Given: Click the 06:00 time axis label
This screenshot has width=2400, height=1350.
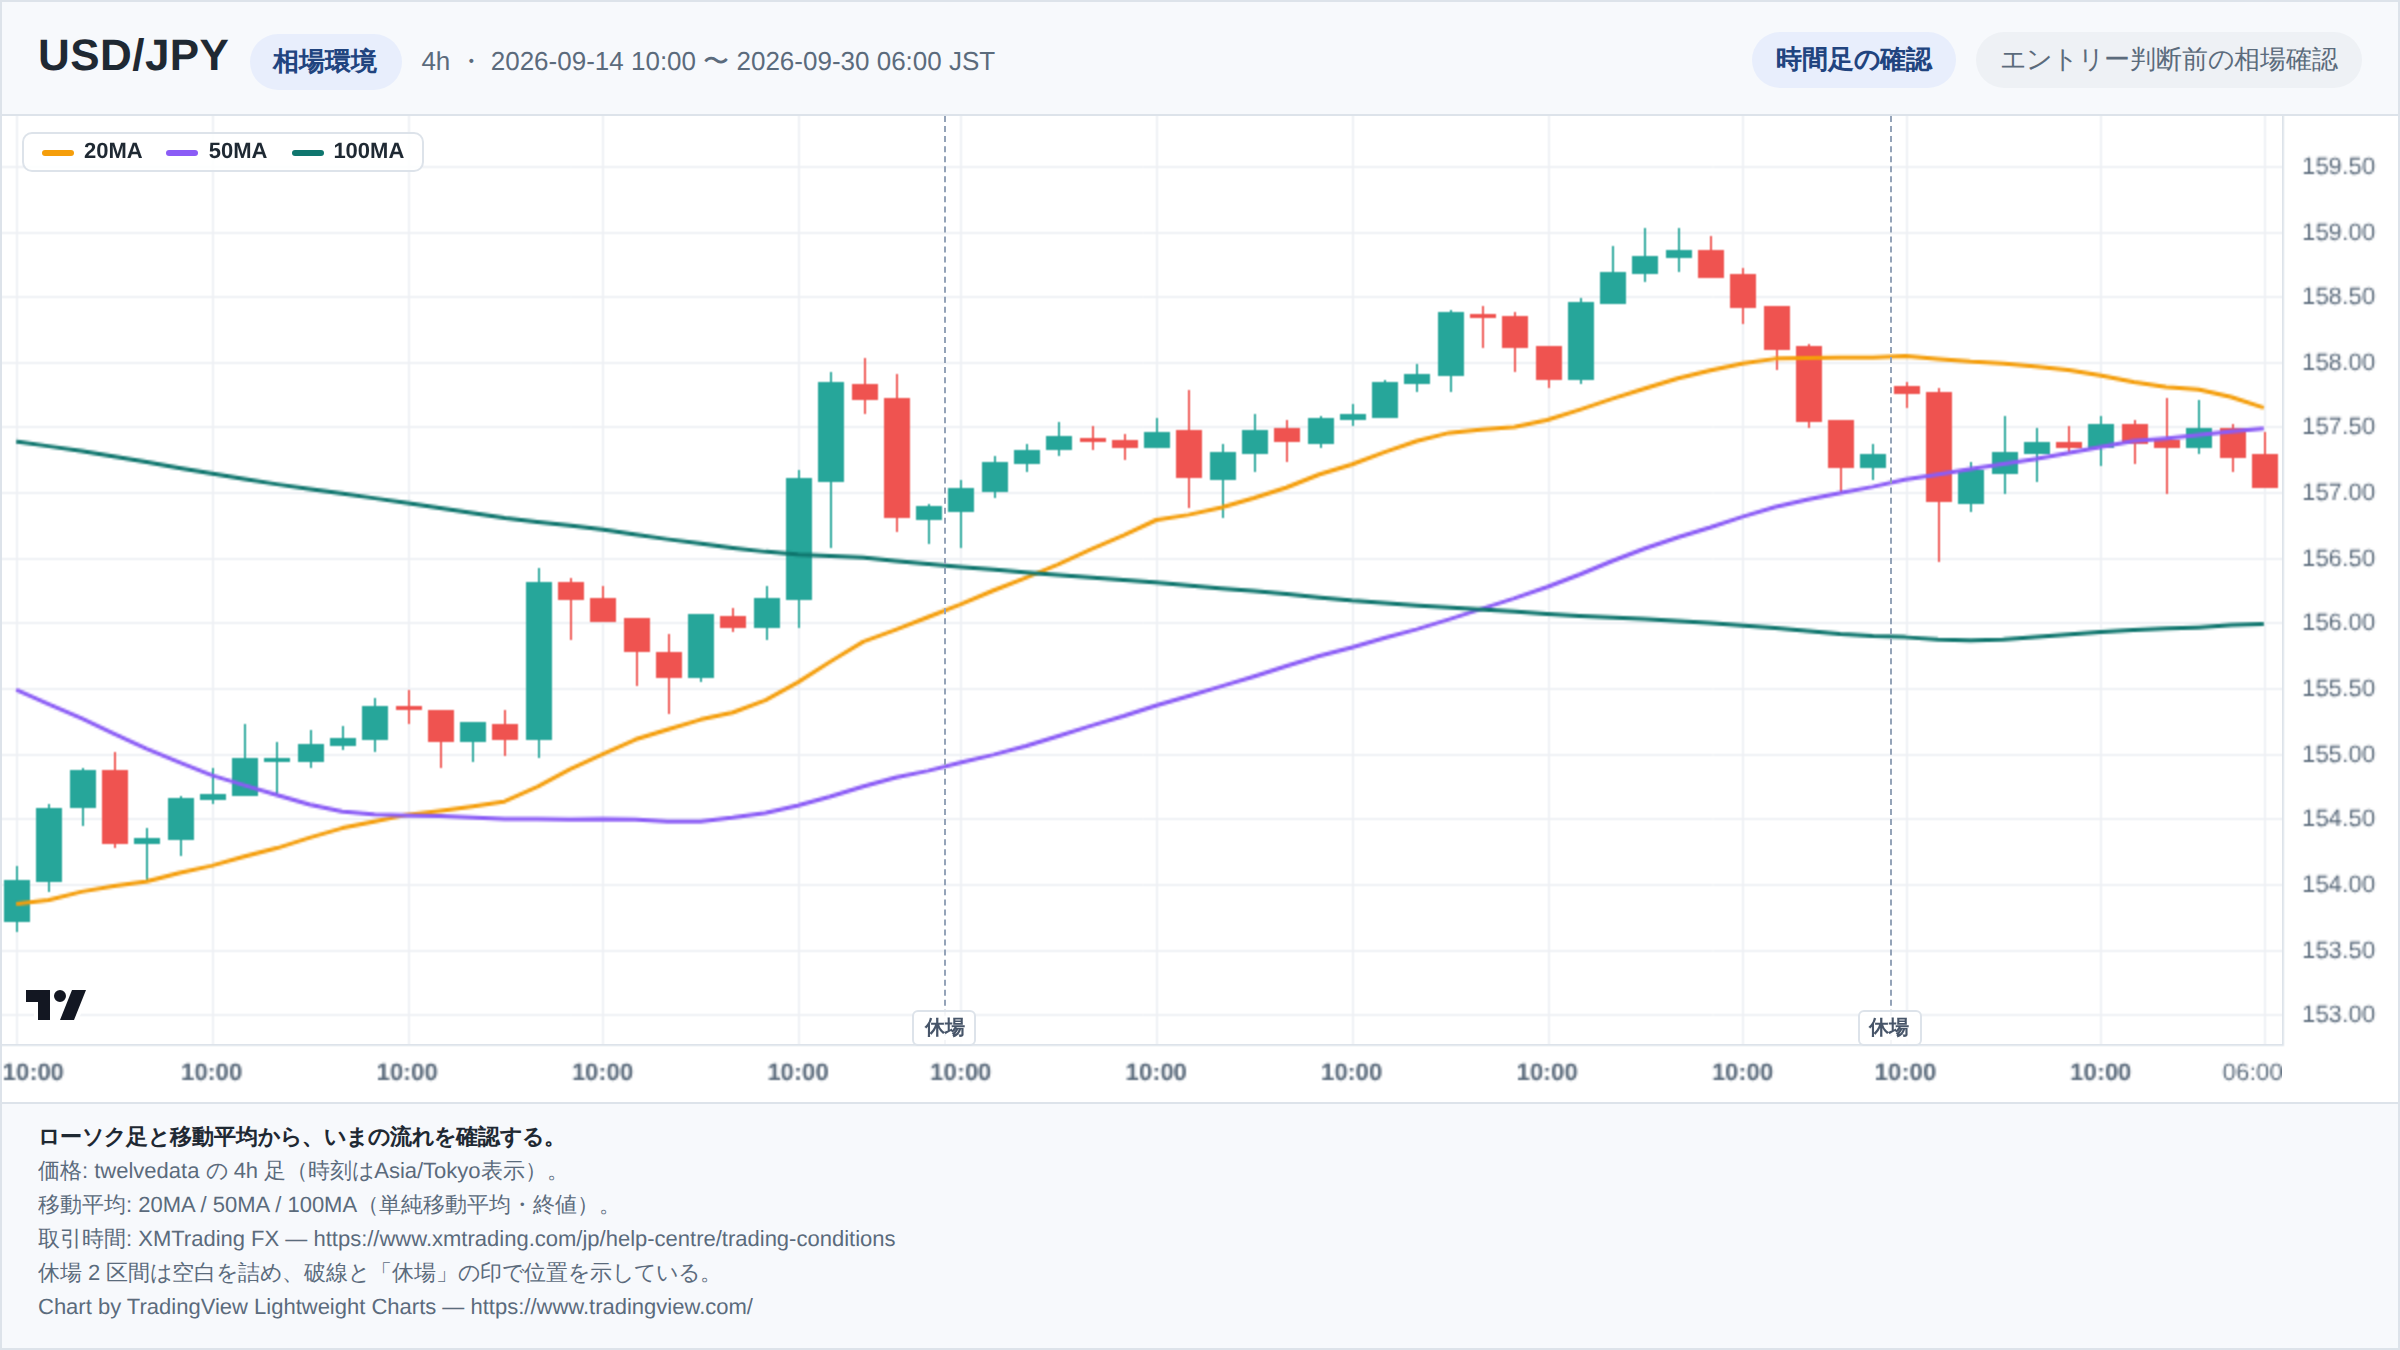Looking at the screenshot, I should [x=2252, y=1073].
